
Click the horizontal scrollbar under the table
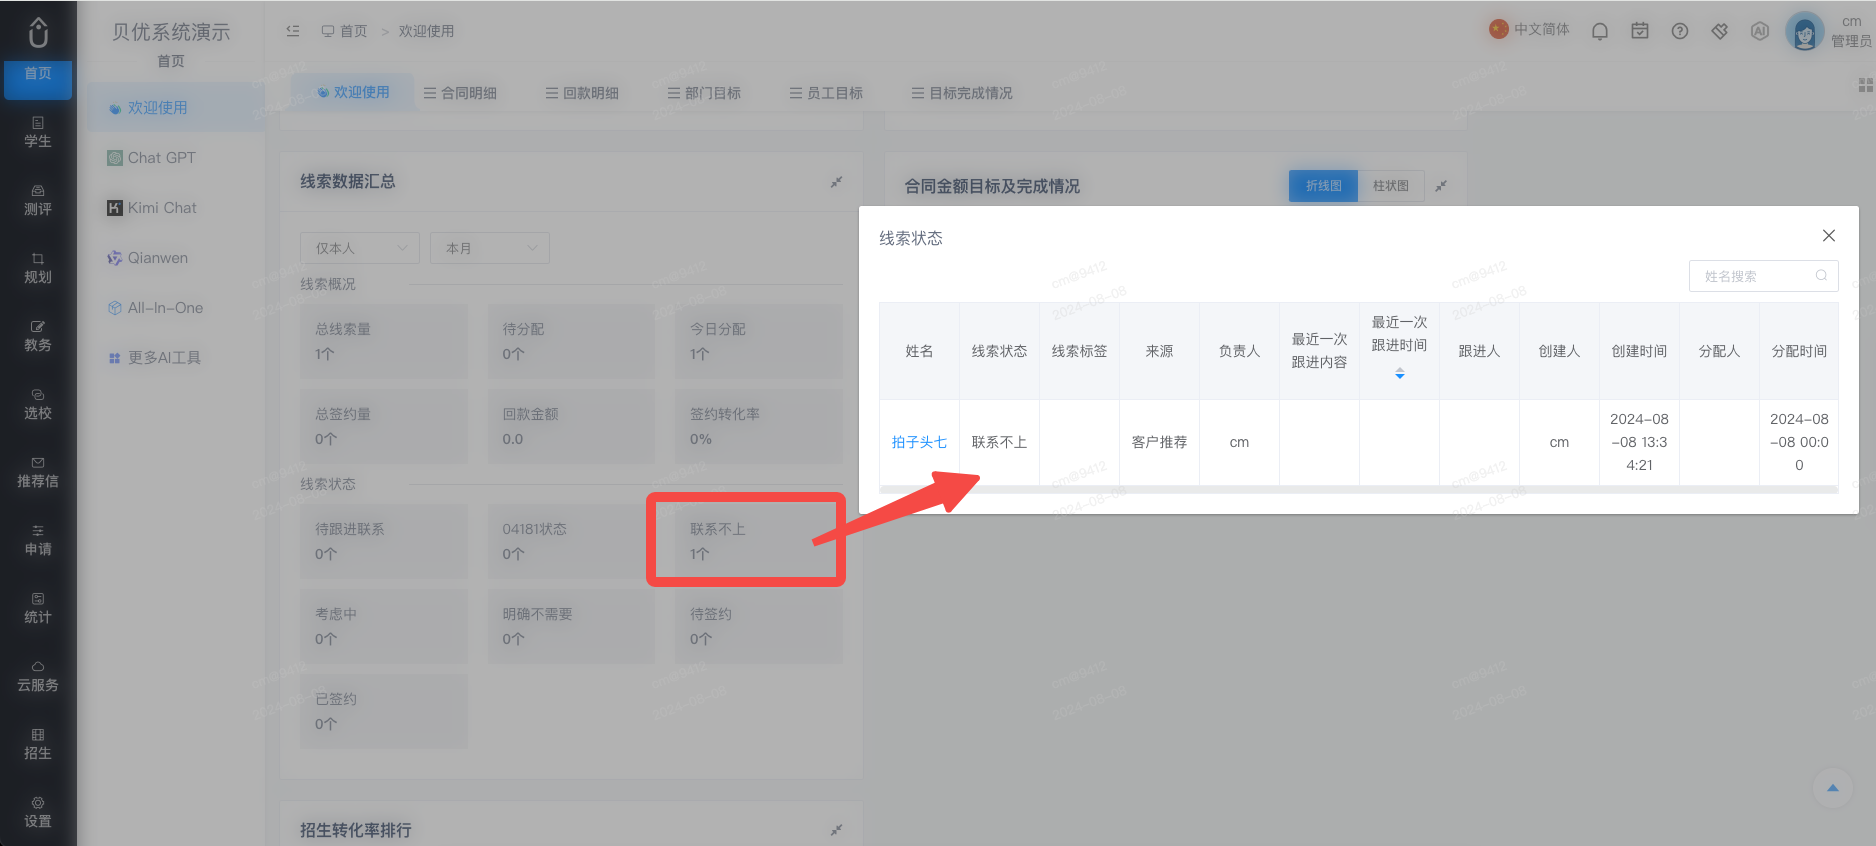[x=1358, y=489]
